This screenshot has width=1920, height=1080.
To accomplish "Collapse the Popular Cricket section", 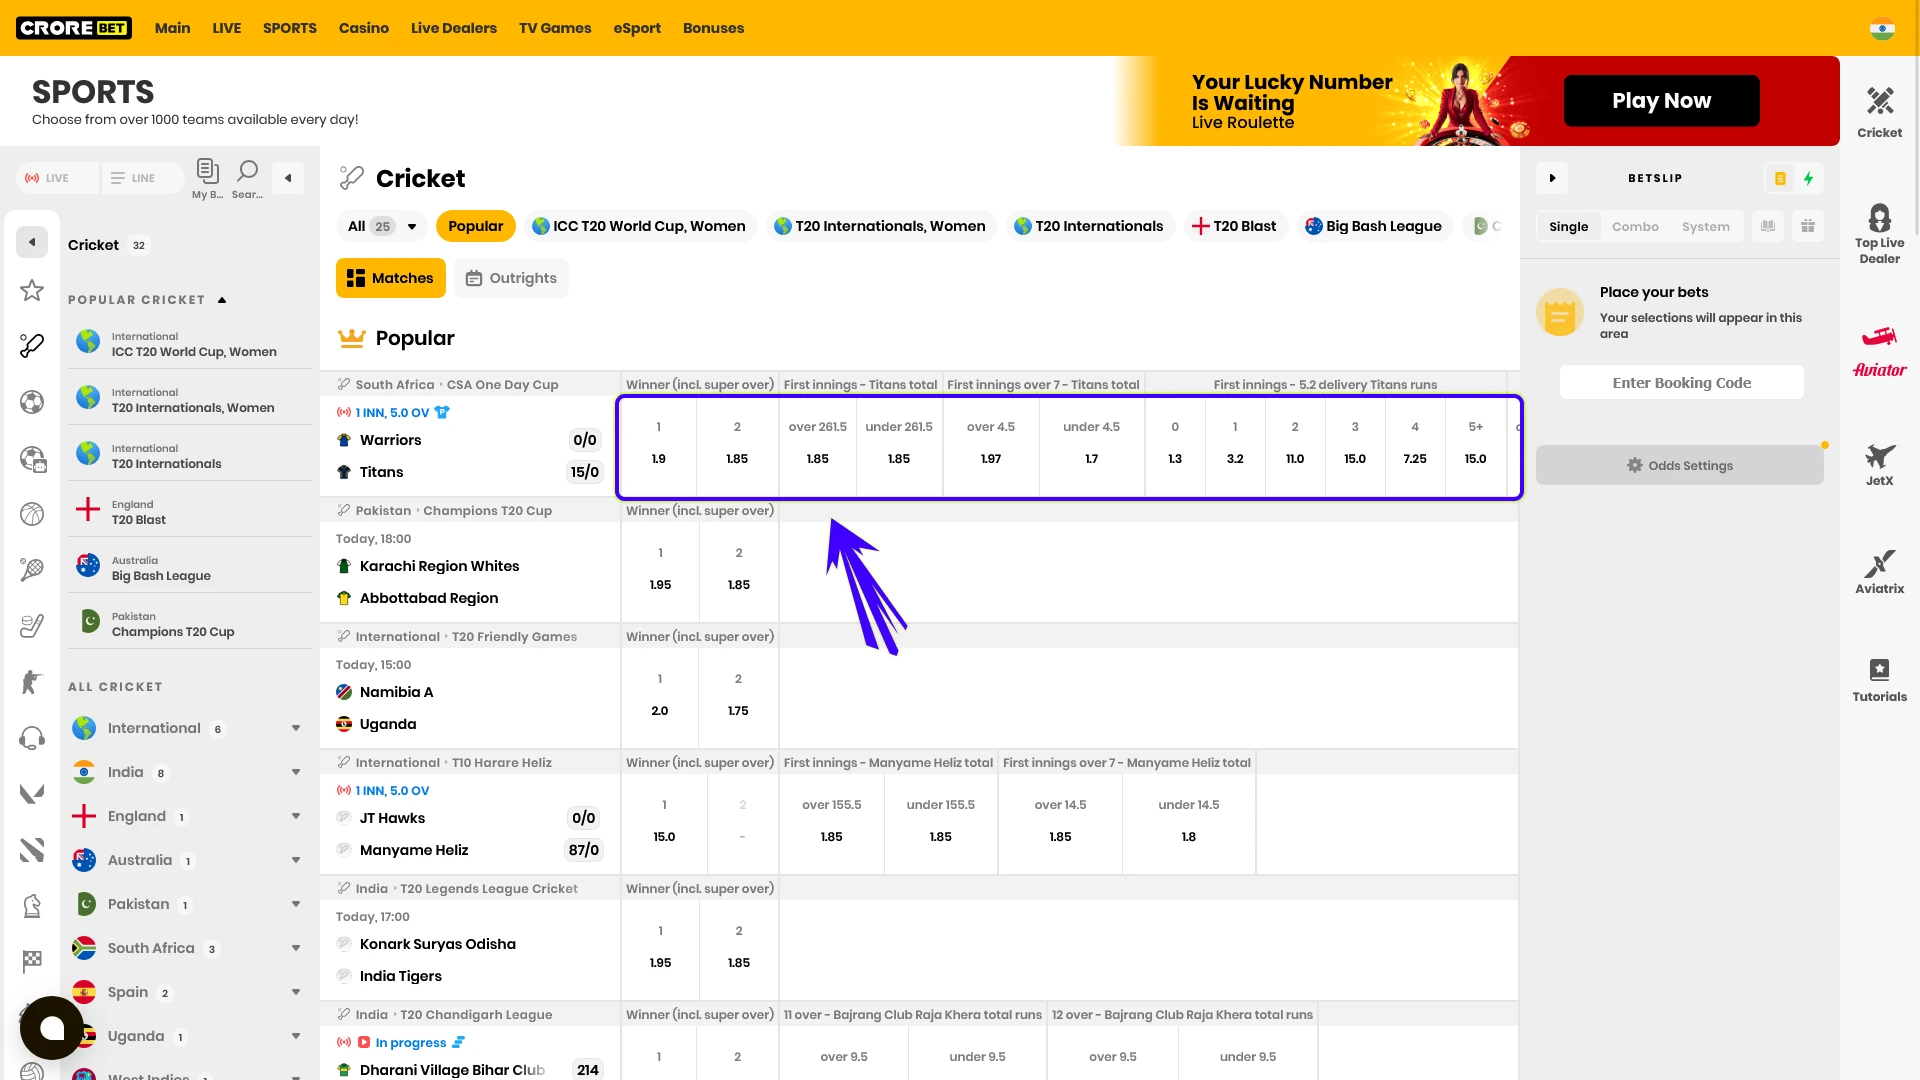I will pyautogui.click(x=221, y=299).
